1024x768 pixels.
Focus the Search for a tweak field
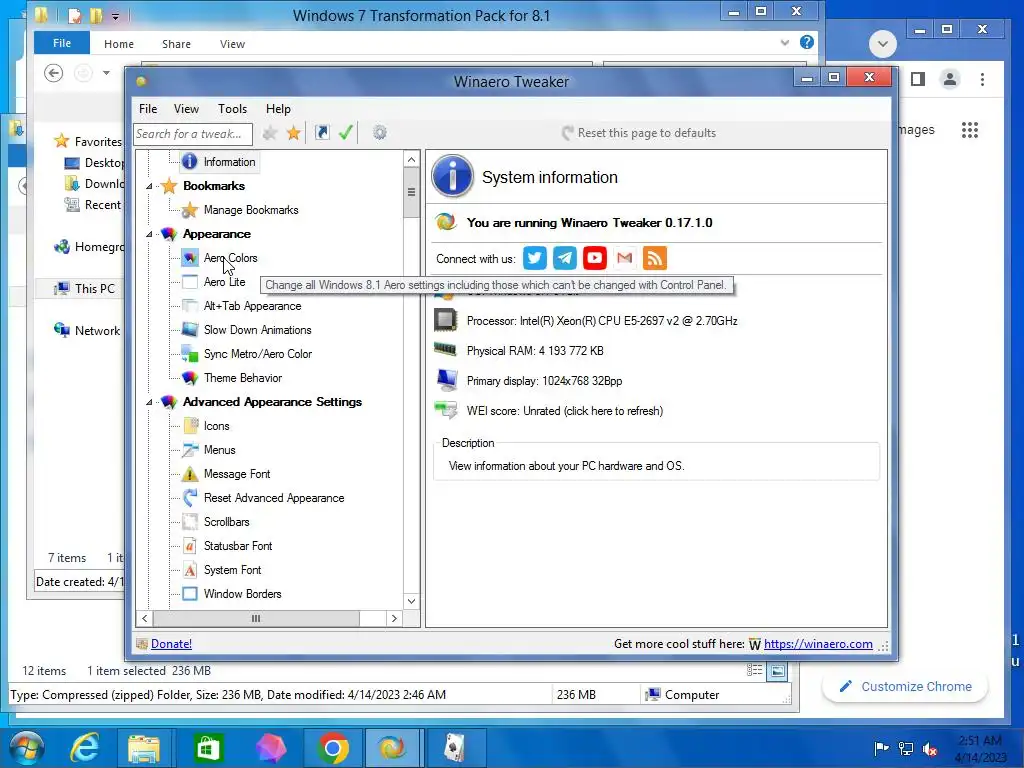click(193, 134)
